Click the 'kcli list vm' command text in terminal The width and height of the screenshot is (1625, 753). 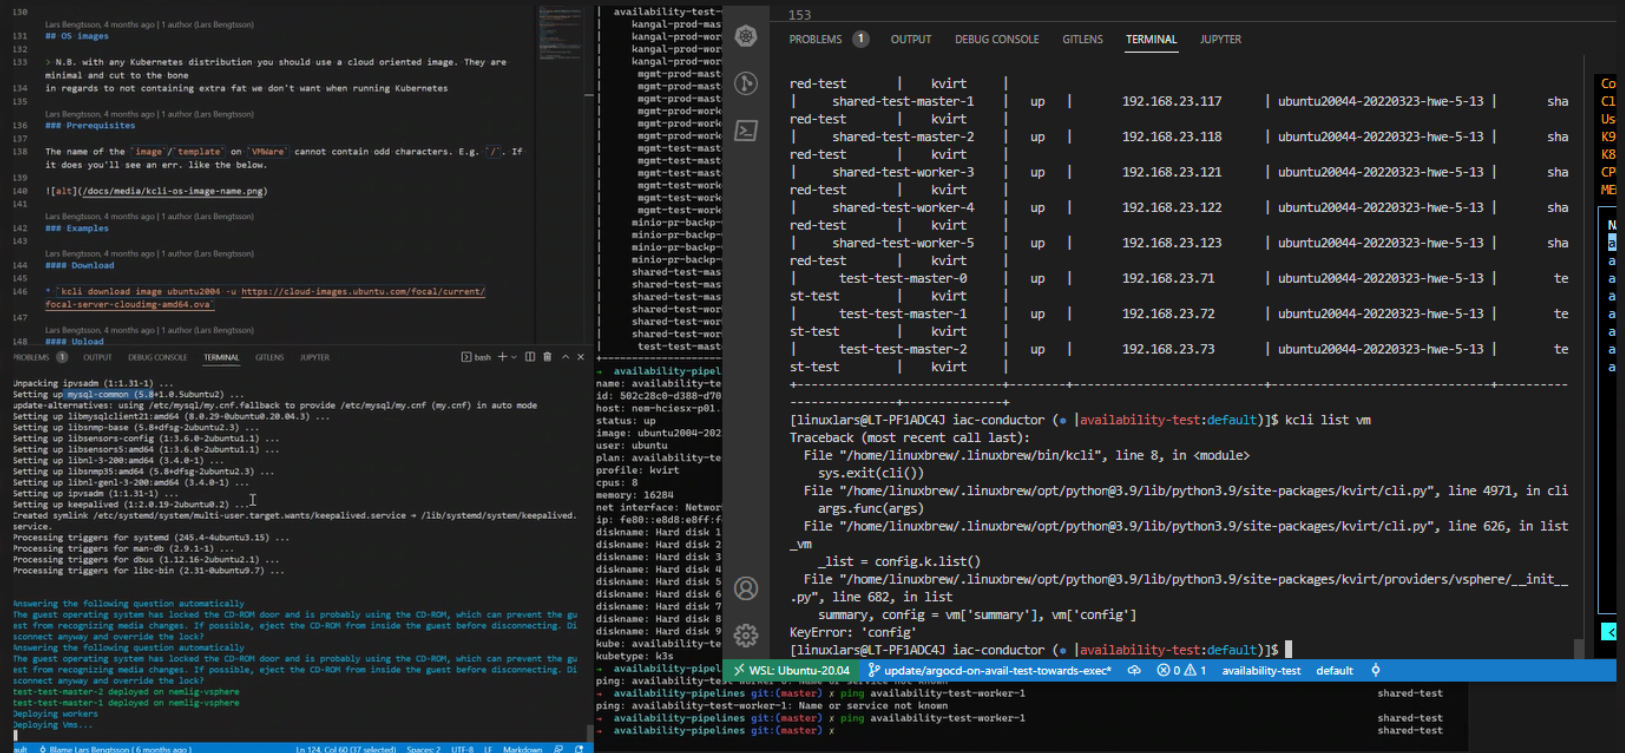coord(1328,420)
